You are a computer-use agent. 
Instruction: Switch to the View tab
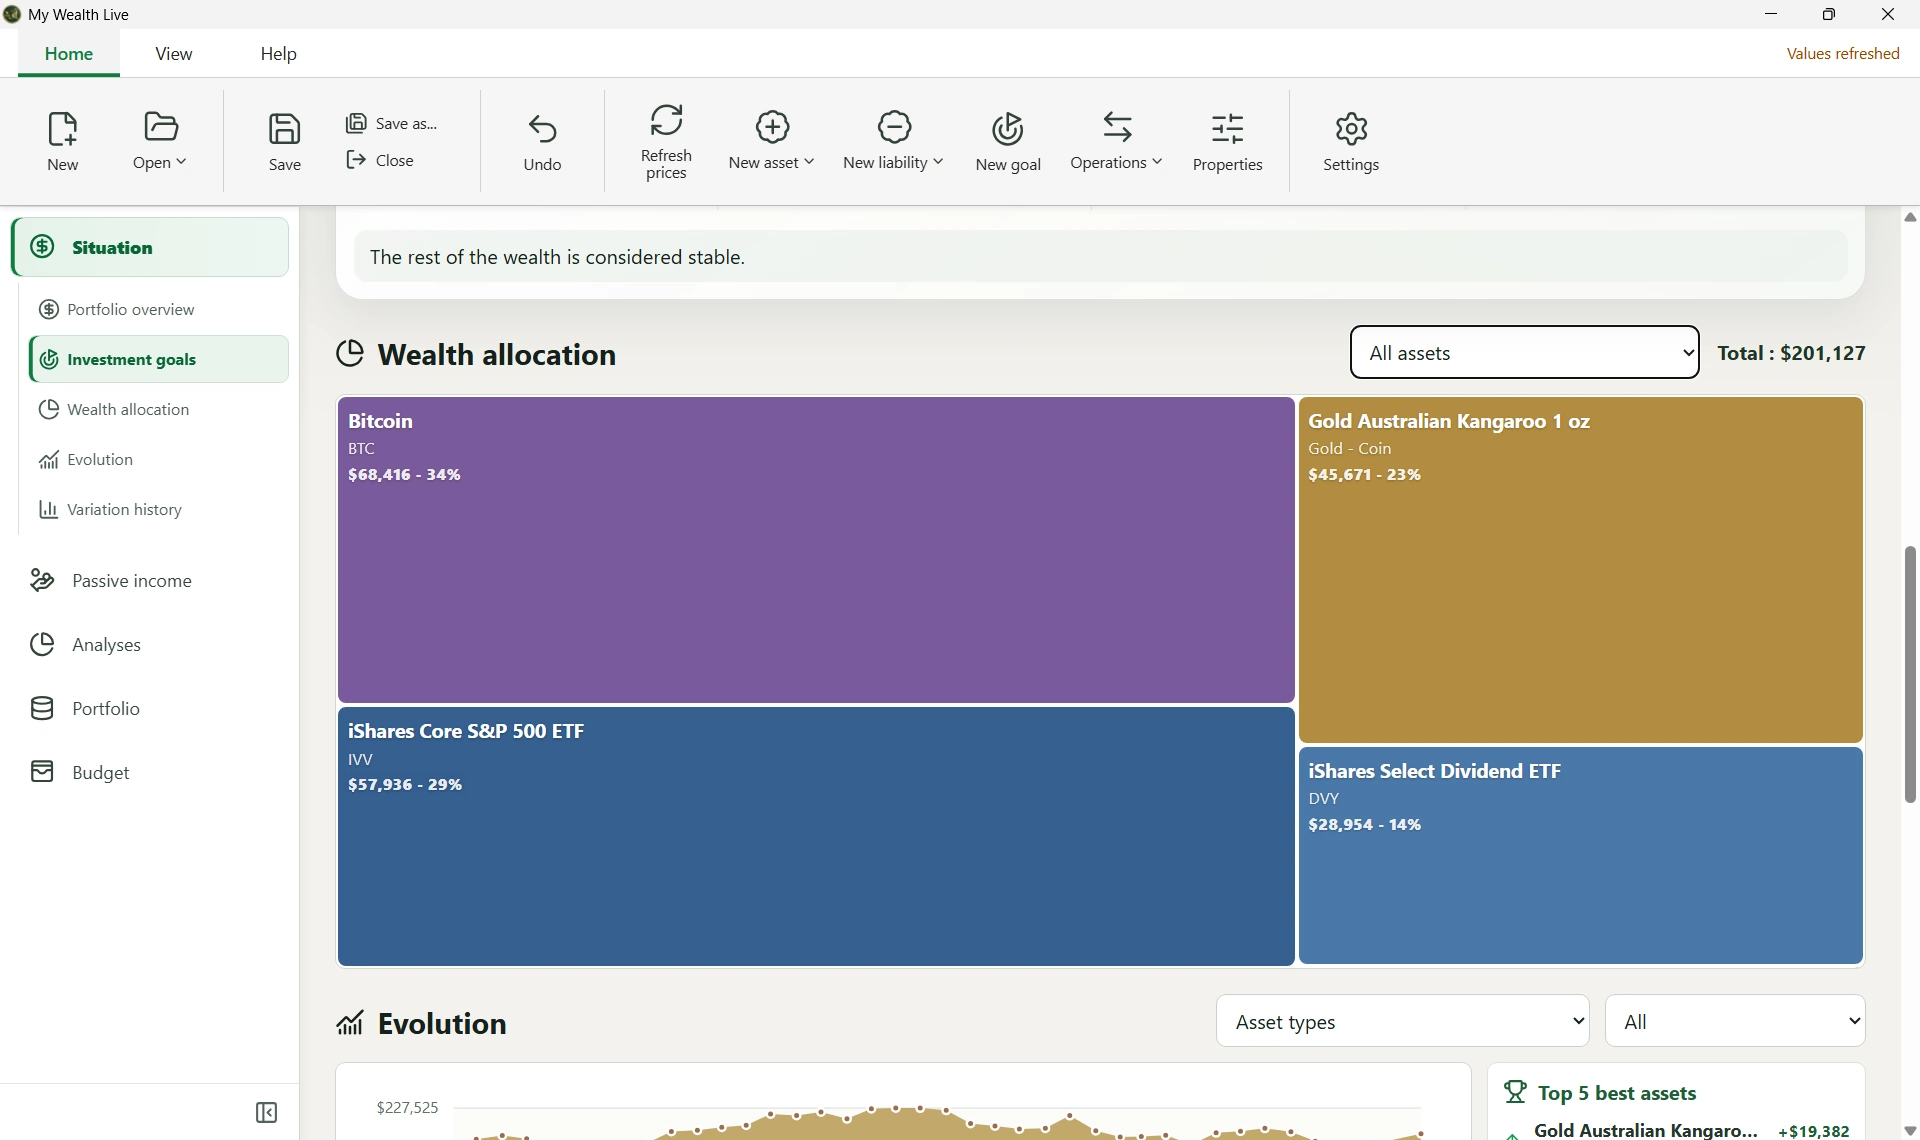pos(174,54)
